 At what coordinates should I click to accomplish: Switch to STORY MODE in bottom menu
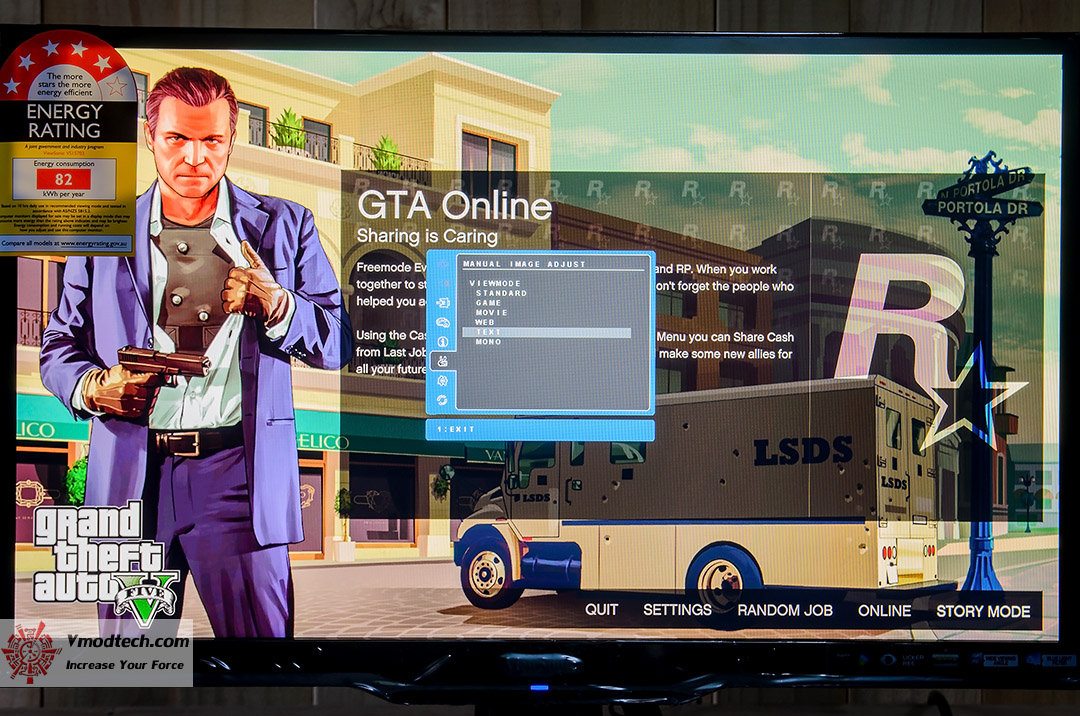(x=983, y=611)
